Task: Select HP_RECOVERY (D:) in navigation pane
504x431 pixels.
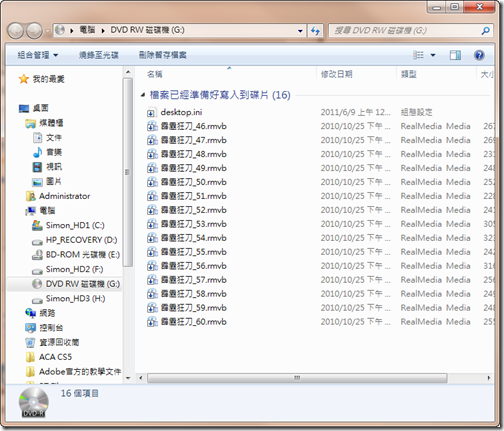Action: pos(81,240)
